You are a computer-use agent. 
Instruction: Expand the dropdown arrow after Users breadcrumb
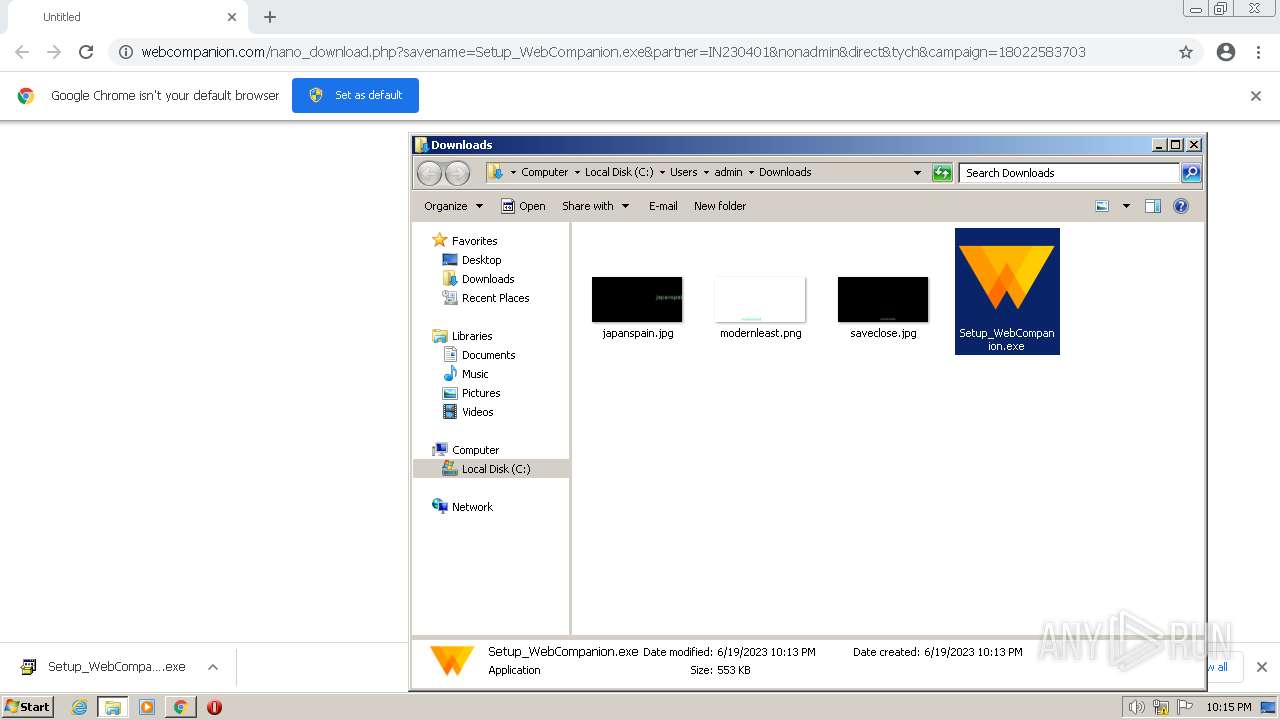706,172
